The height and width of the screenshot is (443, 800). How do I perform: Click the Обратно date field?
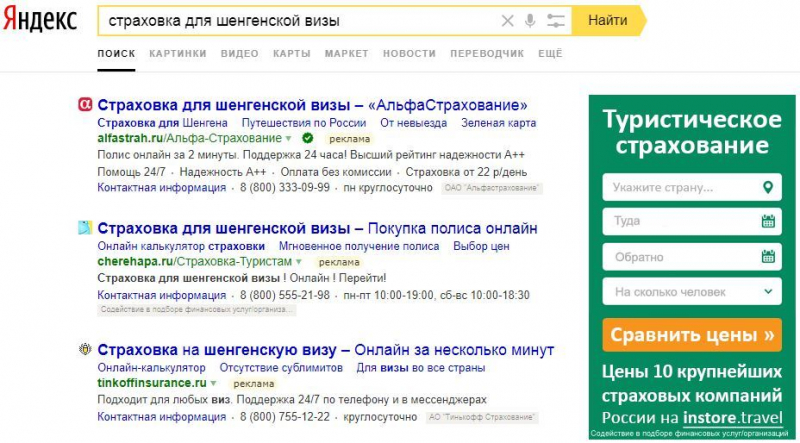click(x=692, y=256)
